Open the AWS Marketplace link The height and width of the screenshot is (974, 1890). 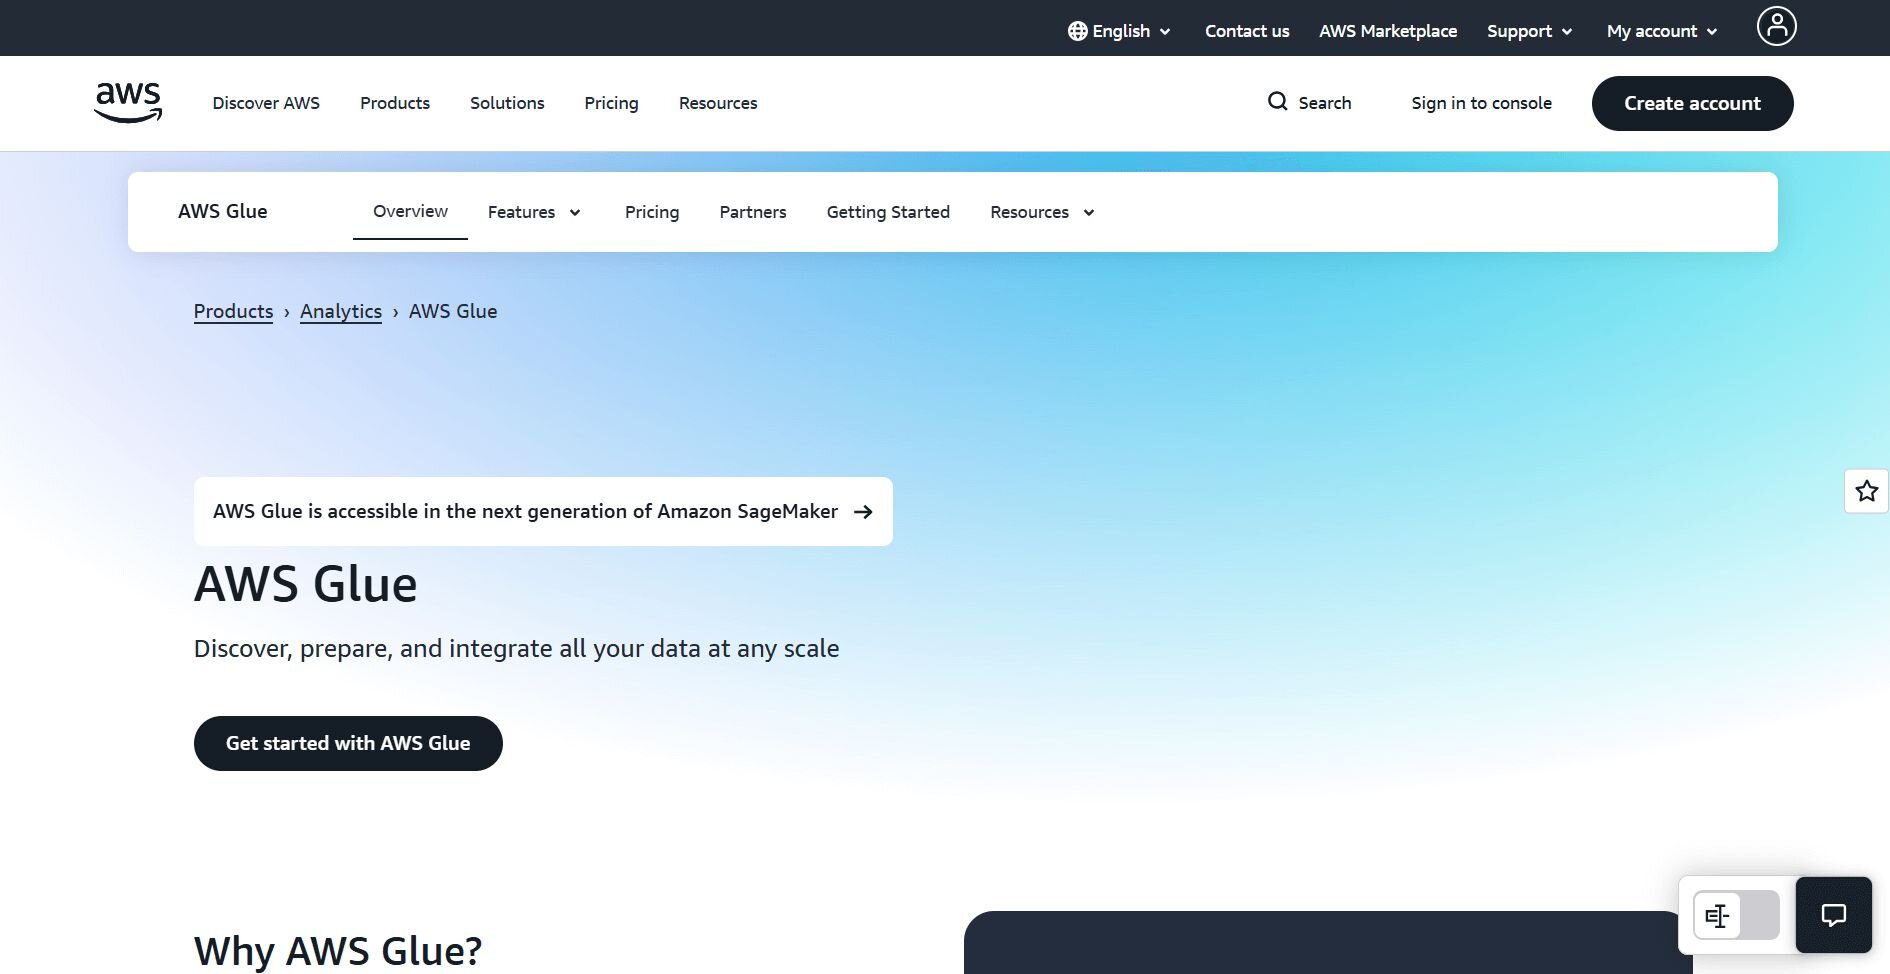click(x=1388, y=31)
